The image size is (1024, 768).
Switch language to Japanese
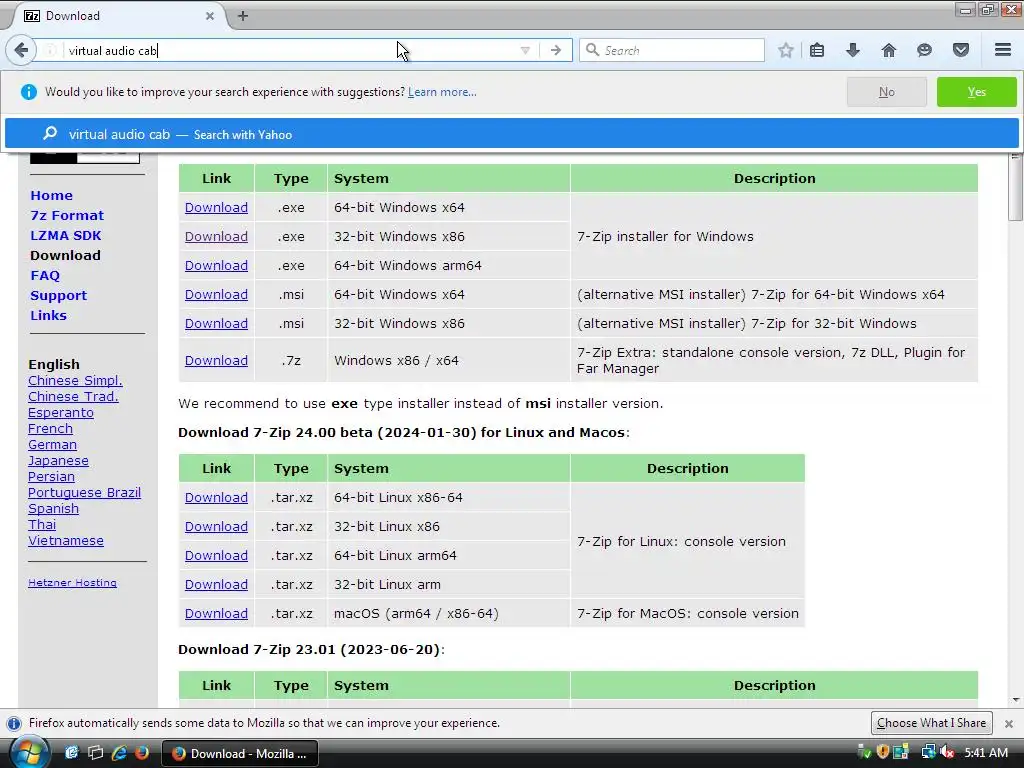(58, 460)
